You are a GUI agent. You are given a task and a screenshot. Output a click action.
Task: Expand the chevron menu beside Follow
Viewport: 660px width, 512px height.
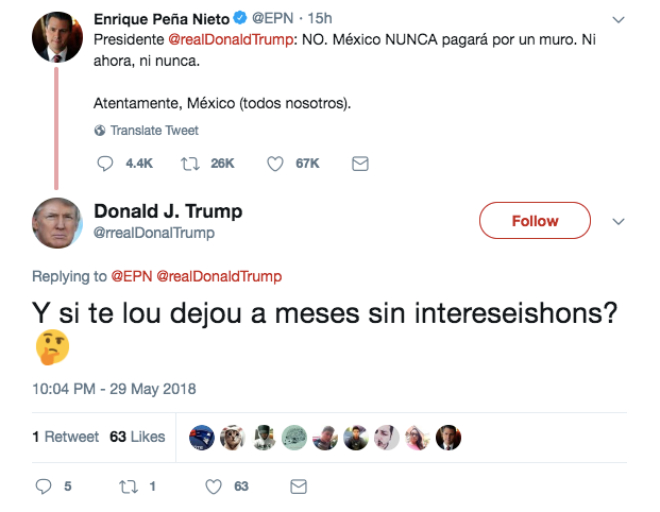pyautogui.click(x=618, y=221)
